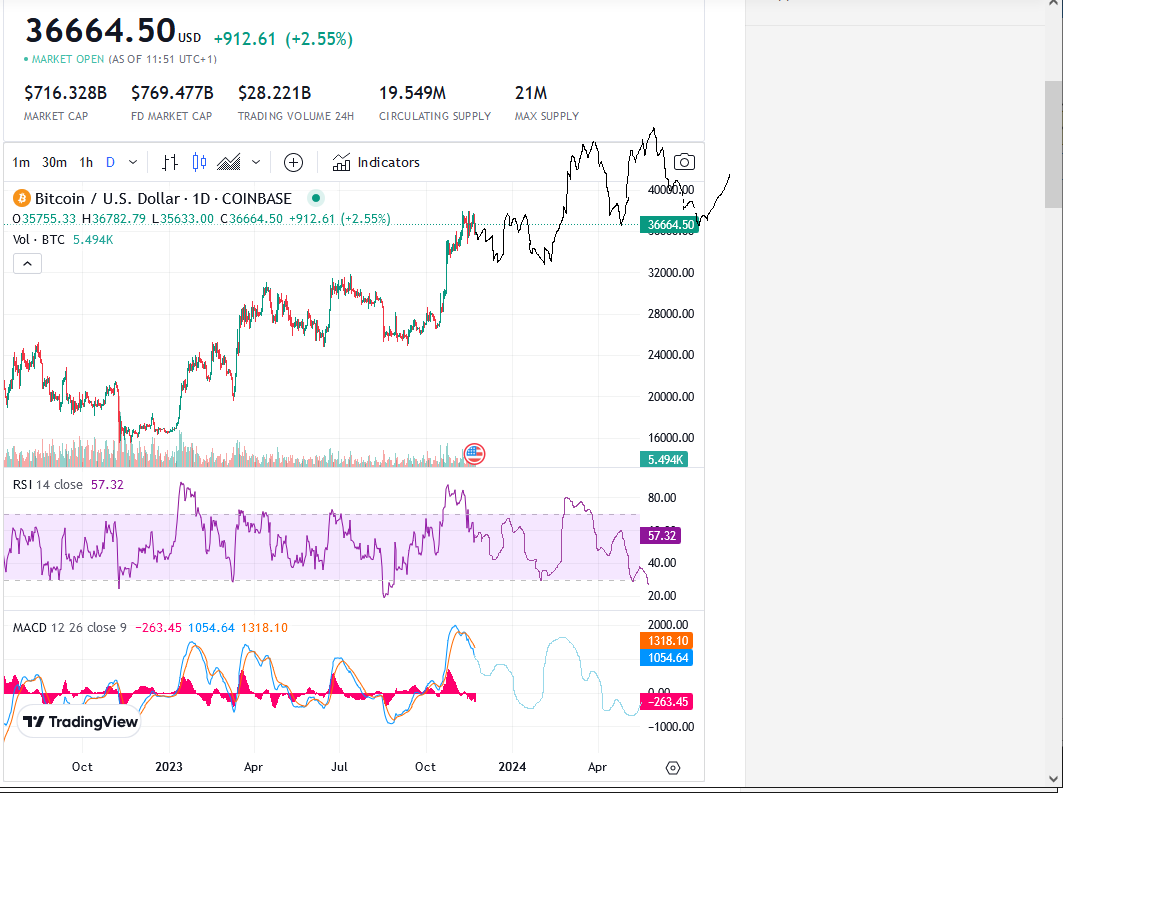Expand the chart style dropdown arrow
Viewport: 1171px width, 907px height.
[x=255, y=162]
